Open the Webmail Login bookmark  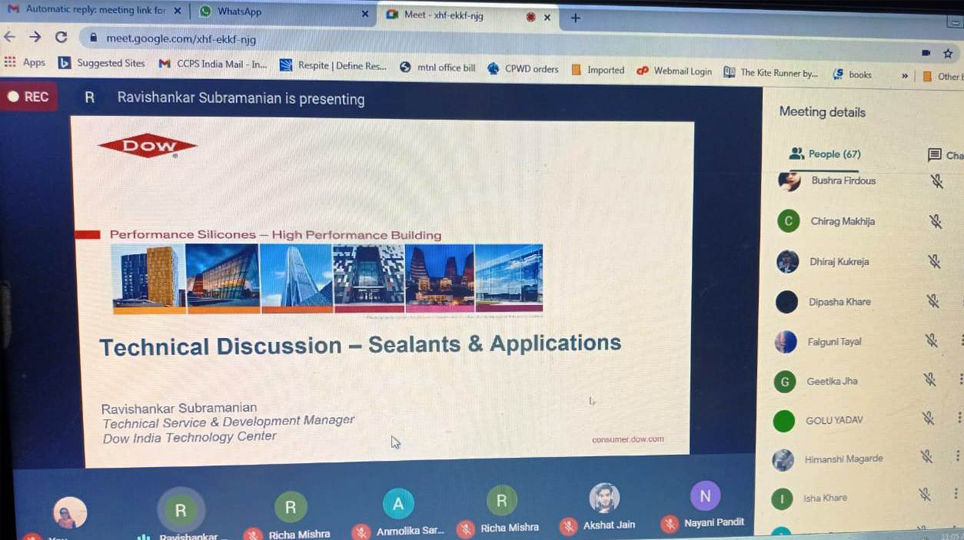click(674, 71)
